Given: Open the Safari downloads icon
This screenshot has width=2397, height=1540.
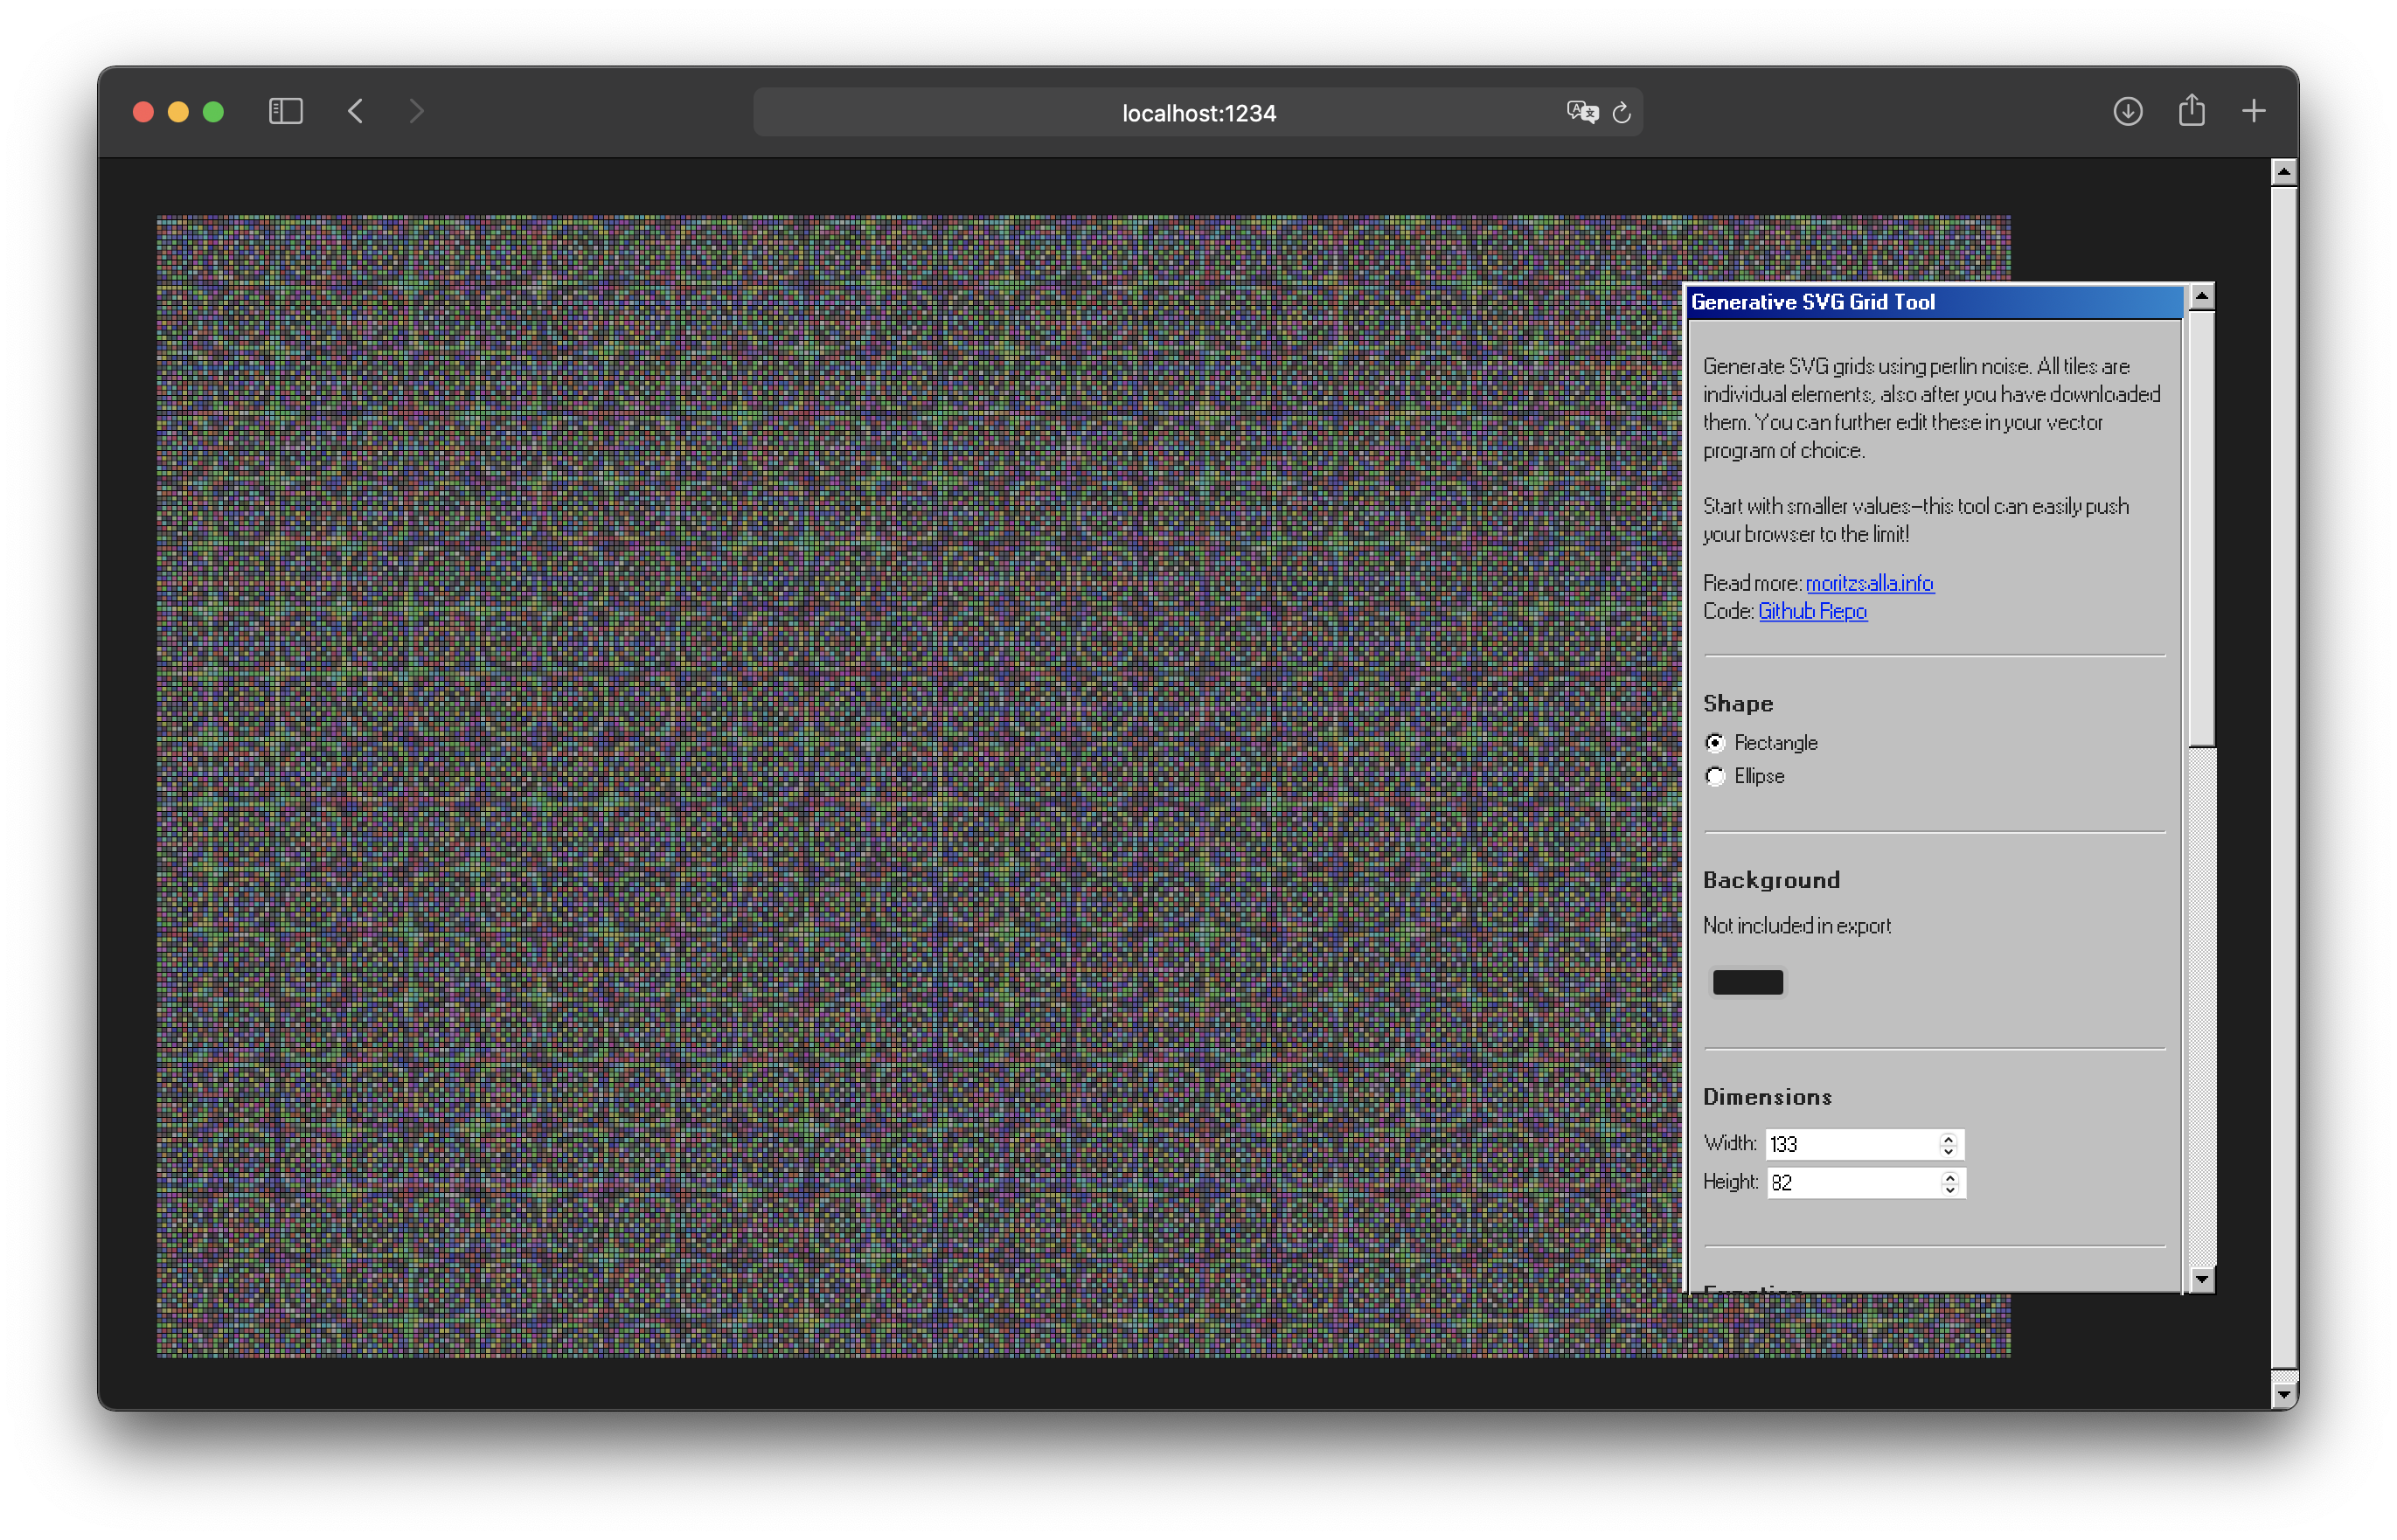Looking at the screenshot, I should [2127, 111].
